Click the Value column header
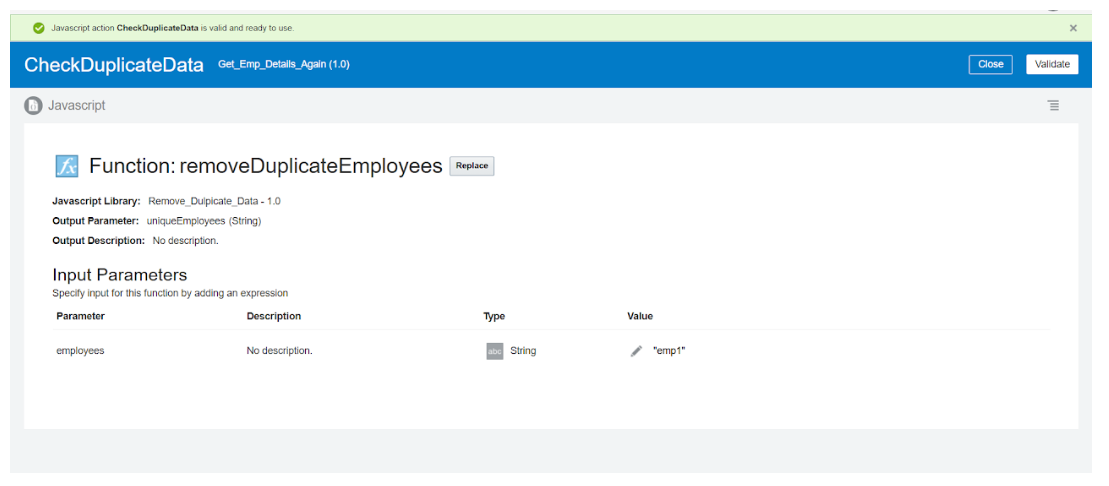 pyautogui.click(x=640, y=316)
